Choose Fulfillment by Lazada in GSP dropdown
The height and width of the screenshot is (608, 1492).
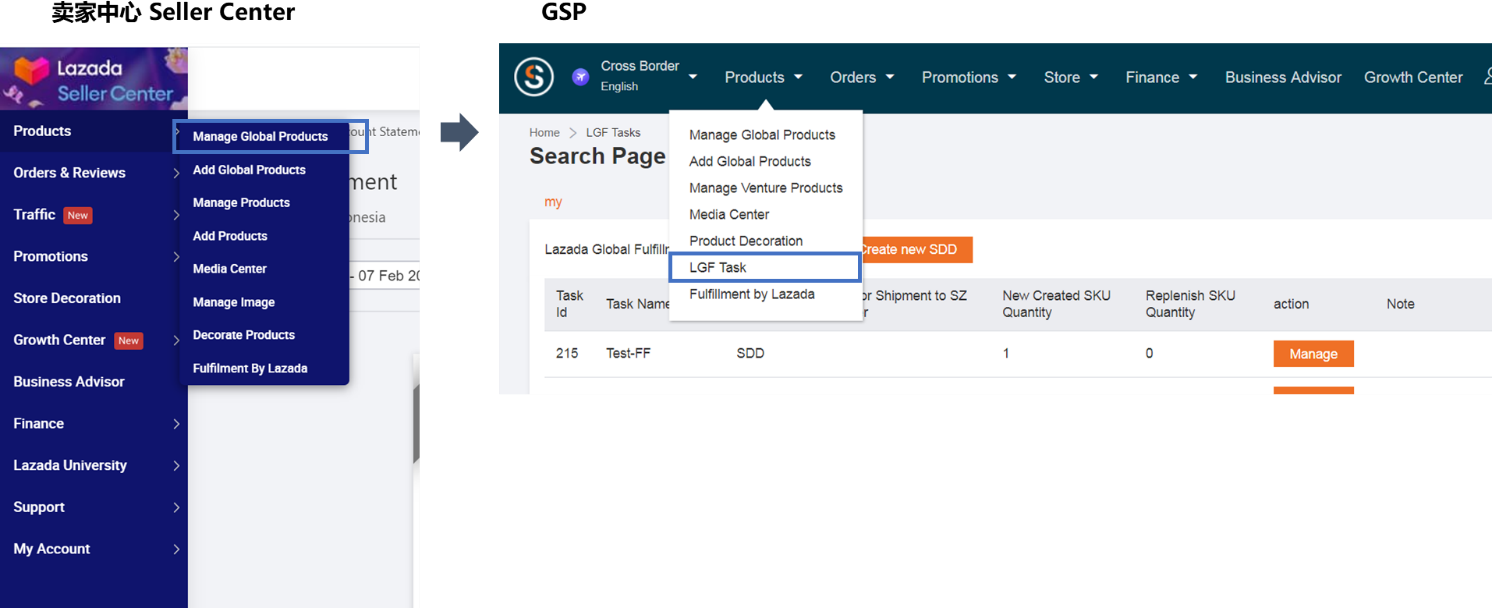[x=752, y=294]
